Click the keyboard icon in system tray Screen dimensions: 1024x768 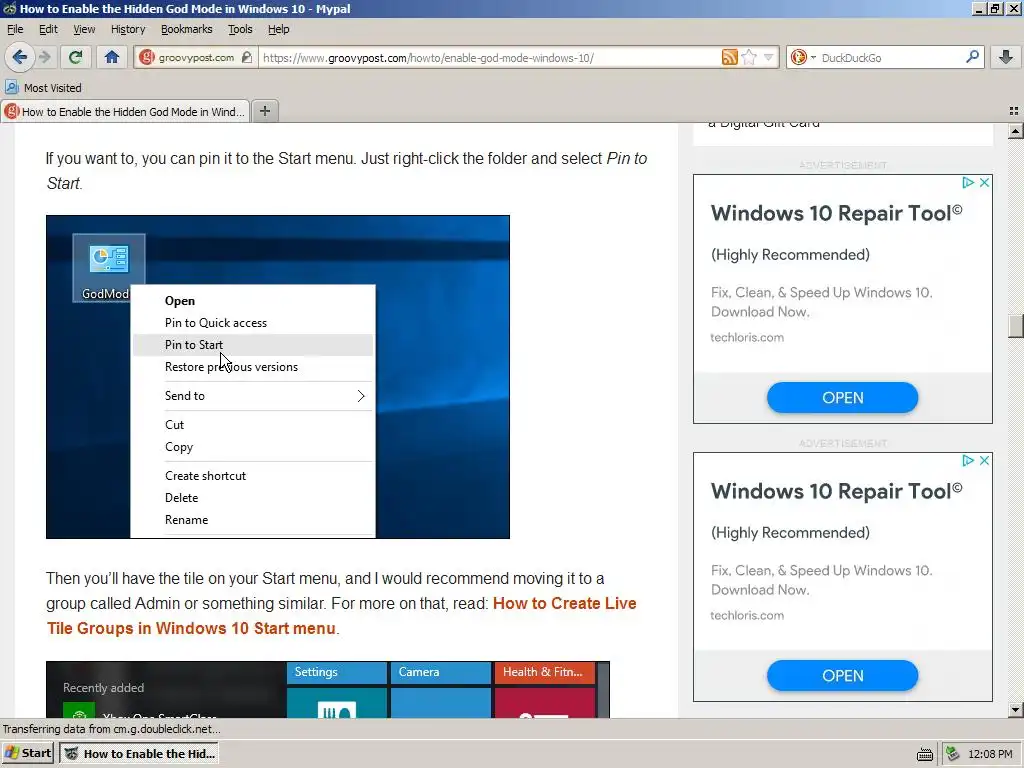(x=925, y=754)
